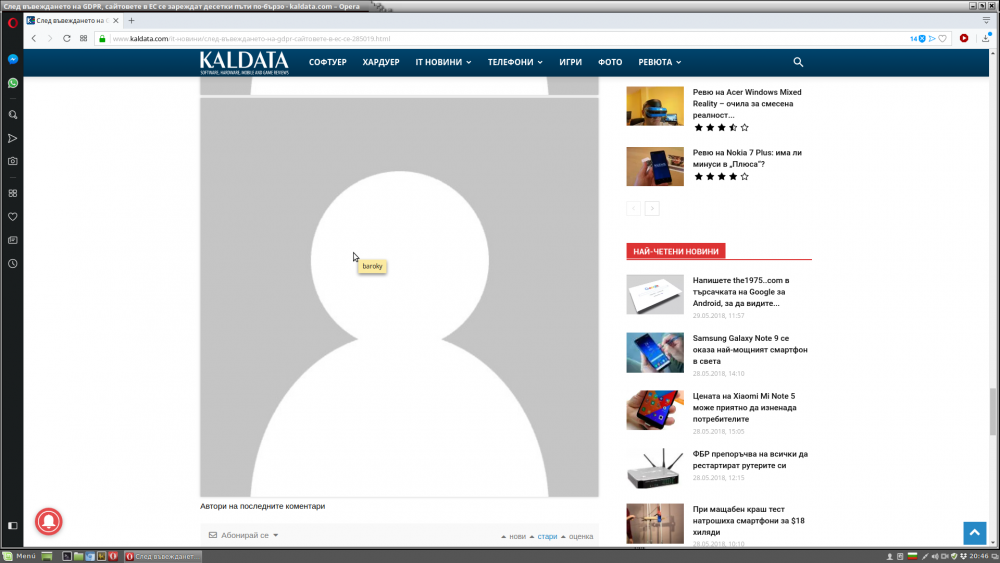Open the files folder in taskbar
The image size is (1000, 563).
click(78, 556)
